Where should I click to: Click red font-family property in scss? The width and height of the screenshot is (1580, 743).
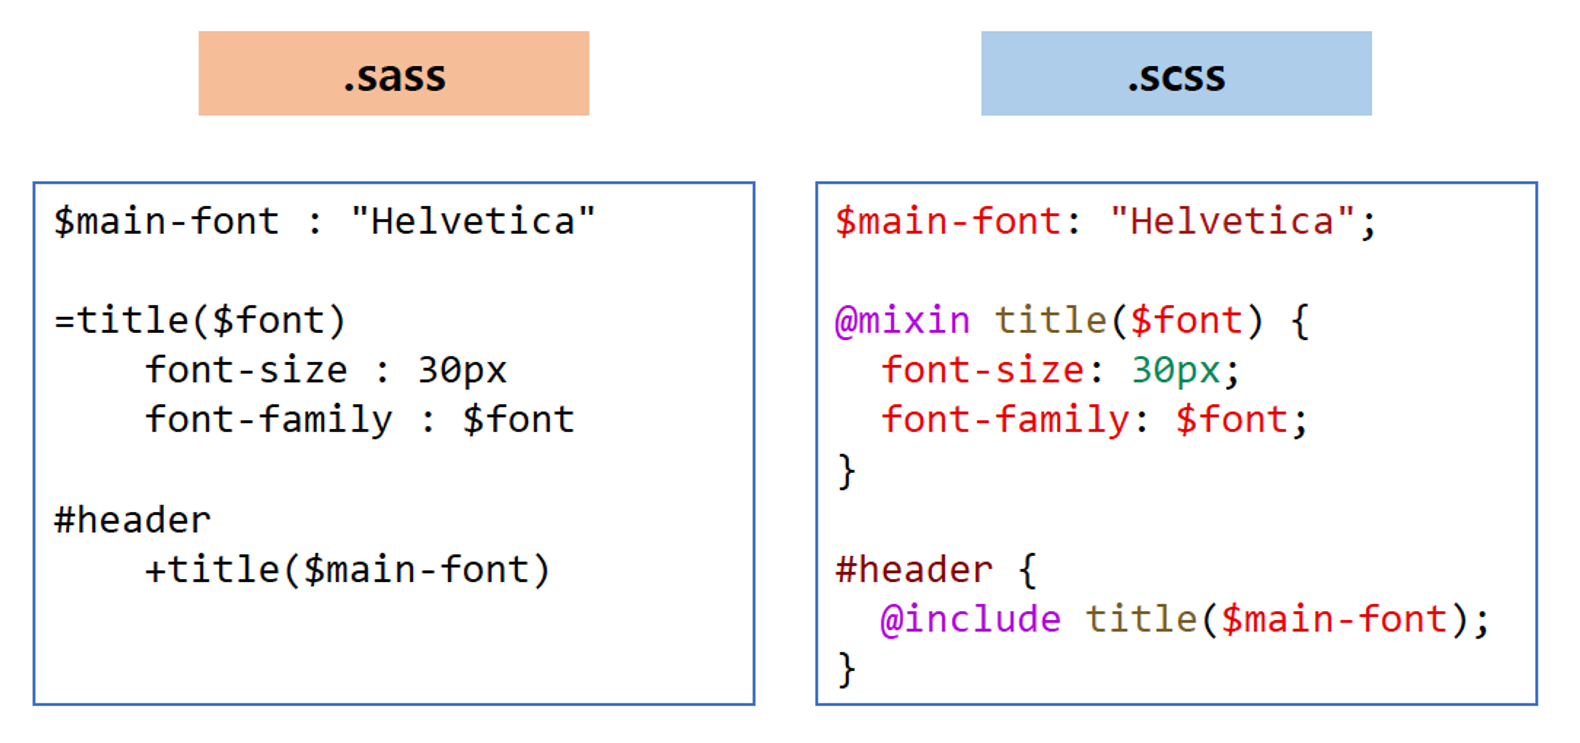pyautogui.click(x=1004, y=419)
